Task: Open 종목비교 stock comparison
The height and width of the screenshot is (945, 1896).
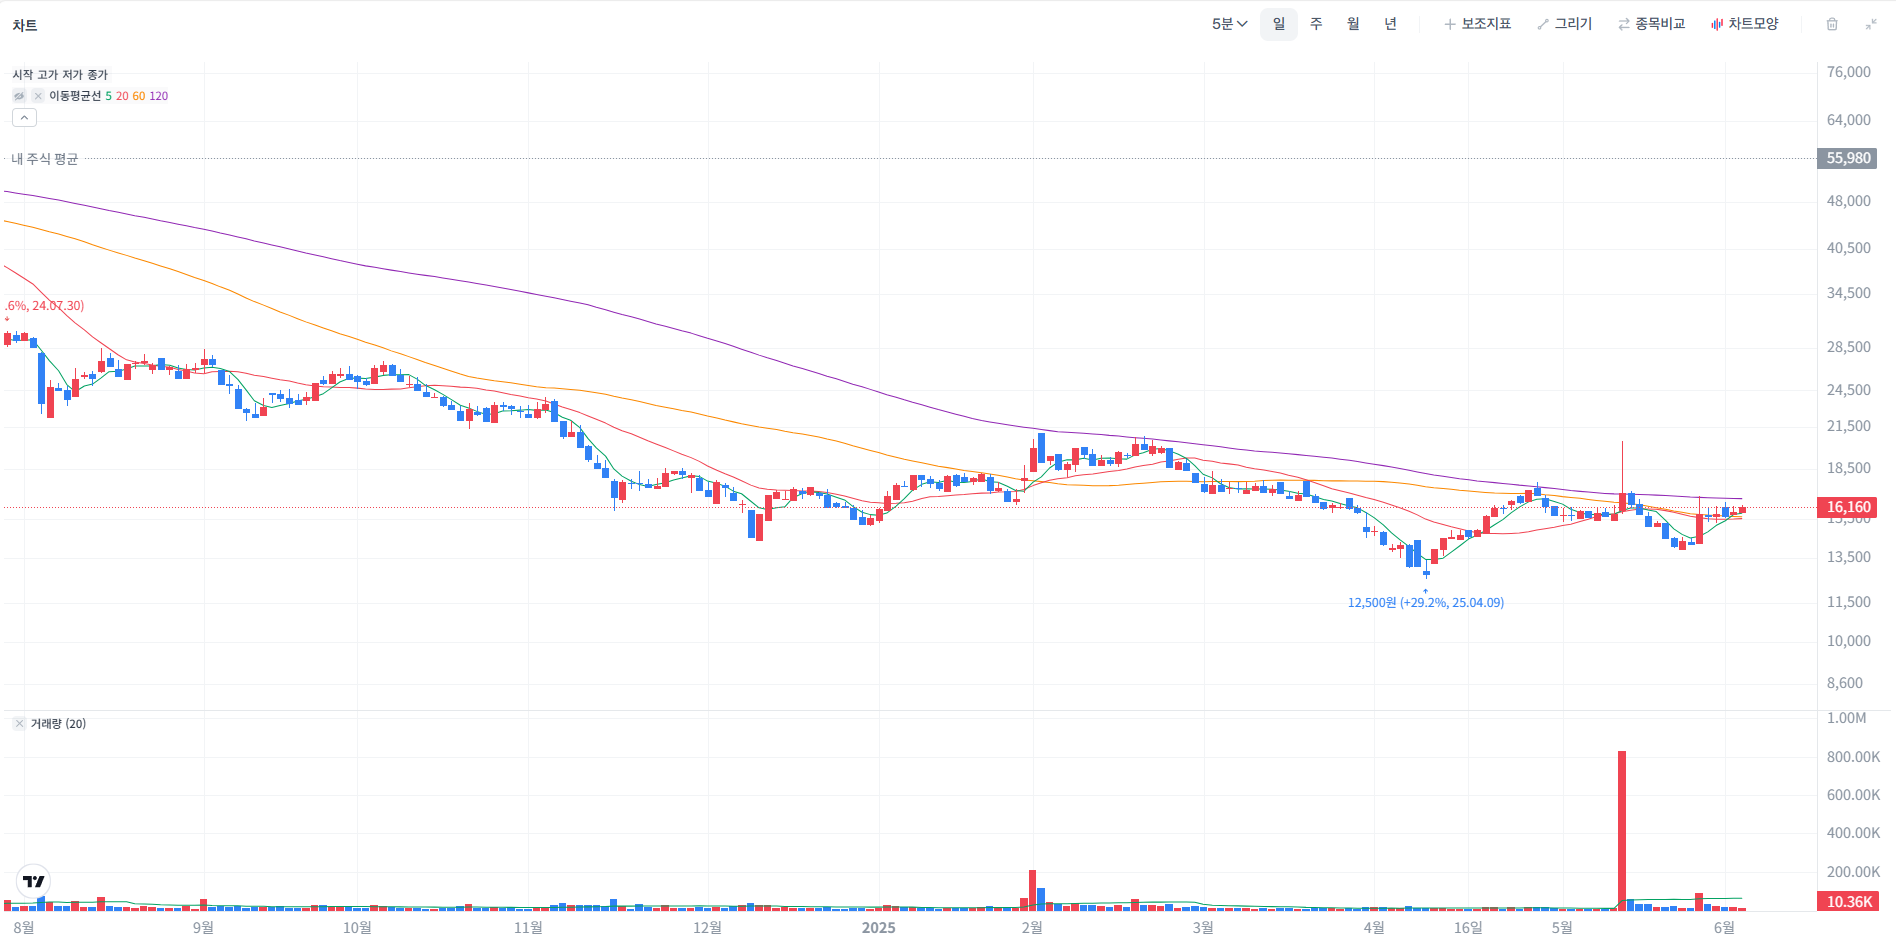Action: point(1651,24)
